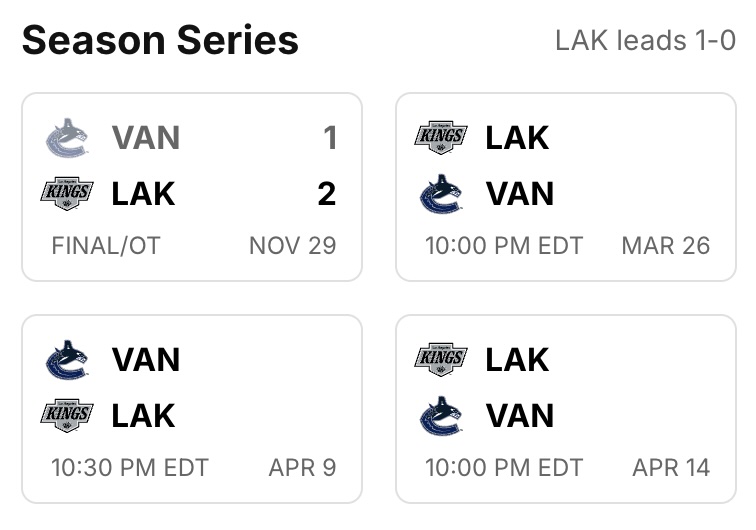Open the Kings logo on the Apr 14 card
Viewport: 756px width, 530px height.
pos(441,359)
